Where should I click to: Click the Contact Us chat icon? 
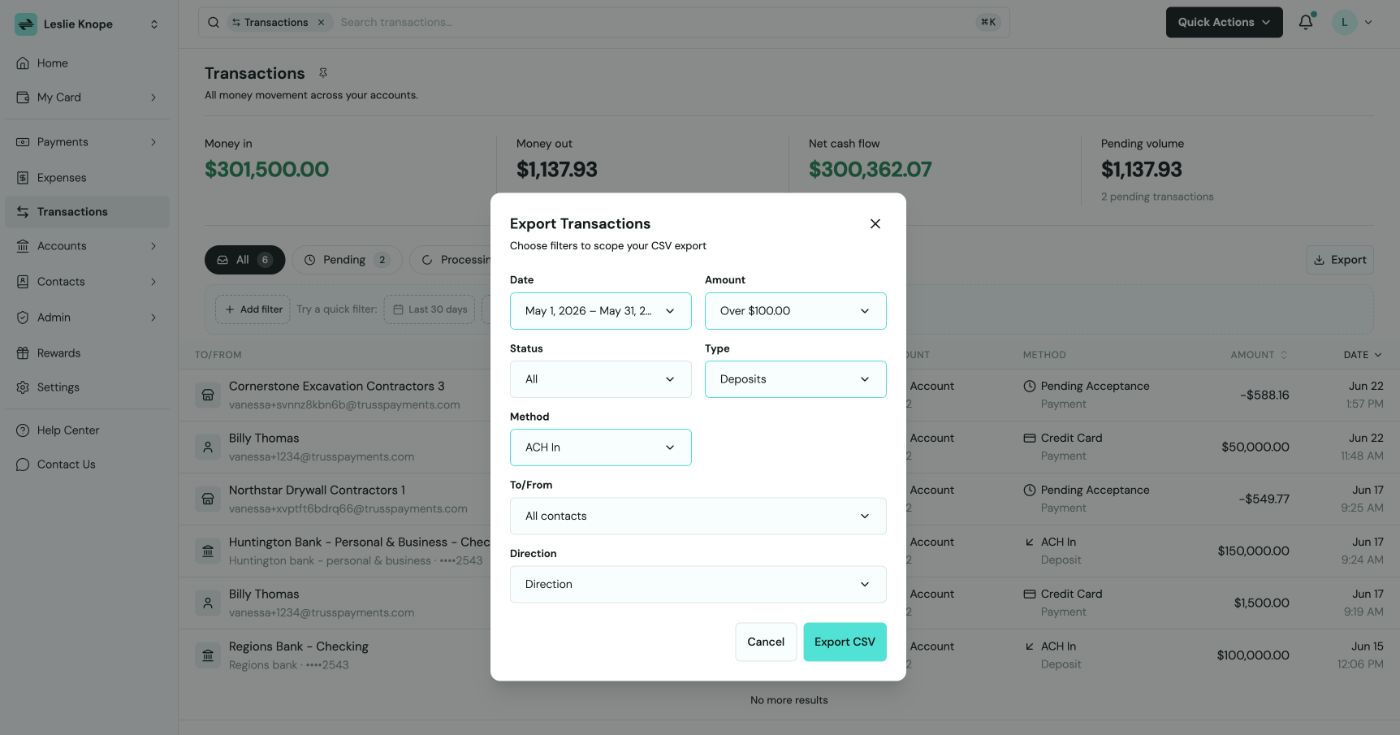point(23,464)
